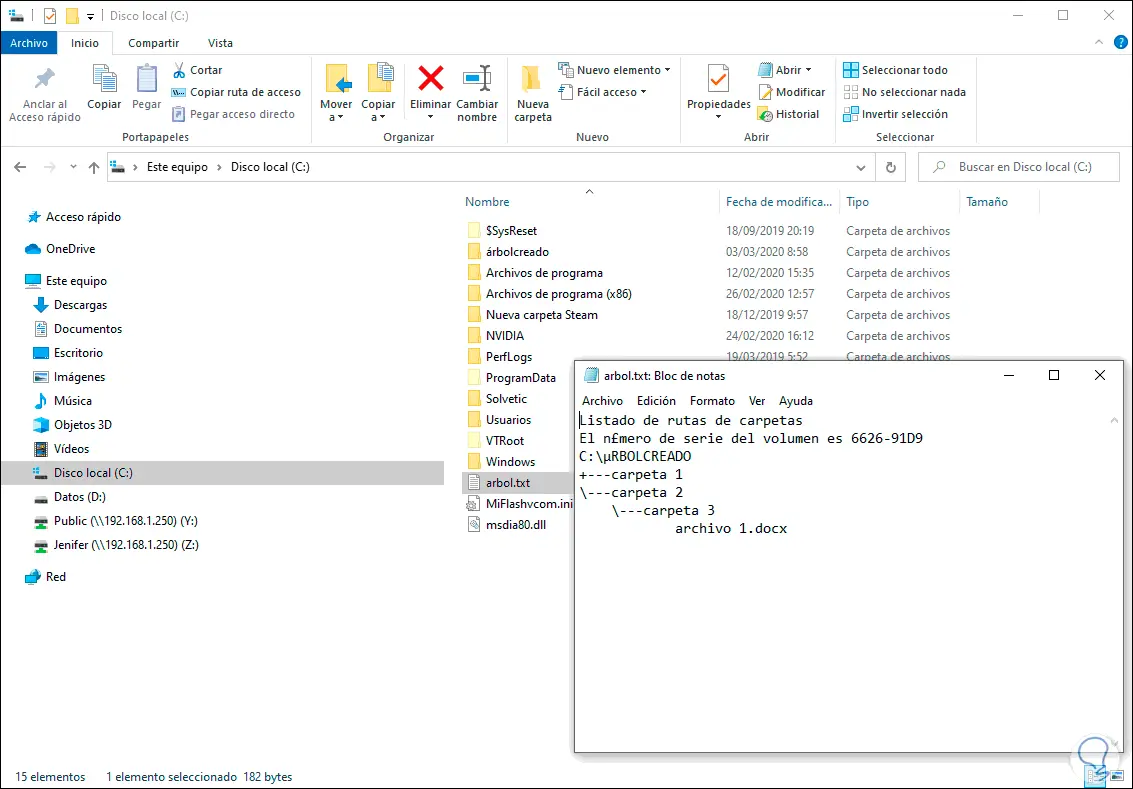
Task: Click Invertir selección option
Action: point(895,114)
